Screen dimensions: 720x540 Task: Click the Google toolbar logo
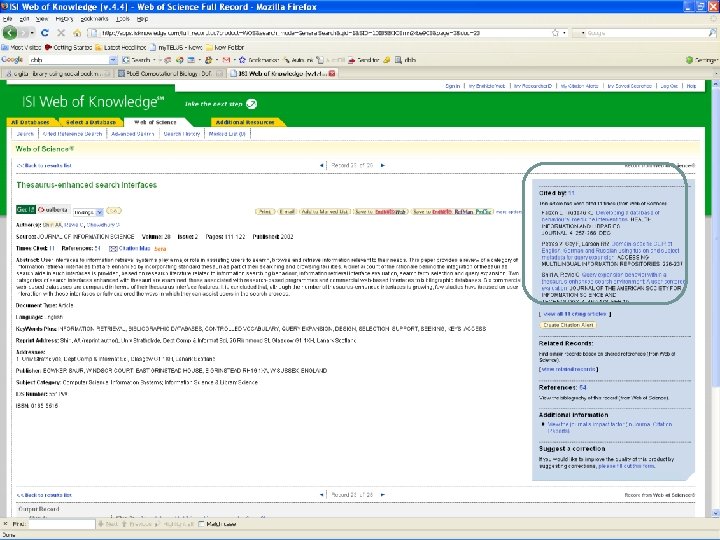12,60
